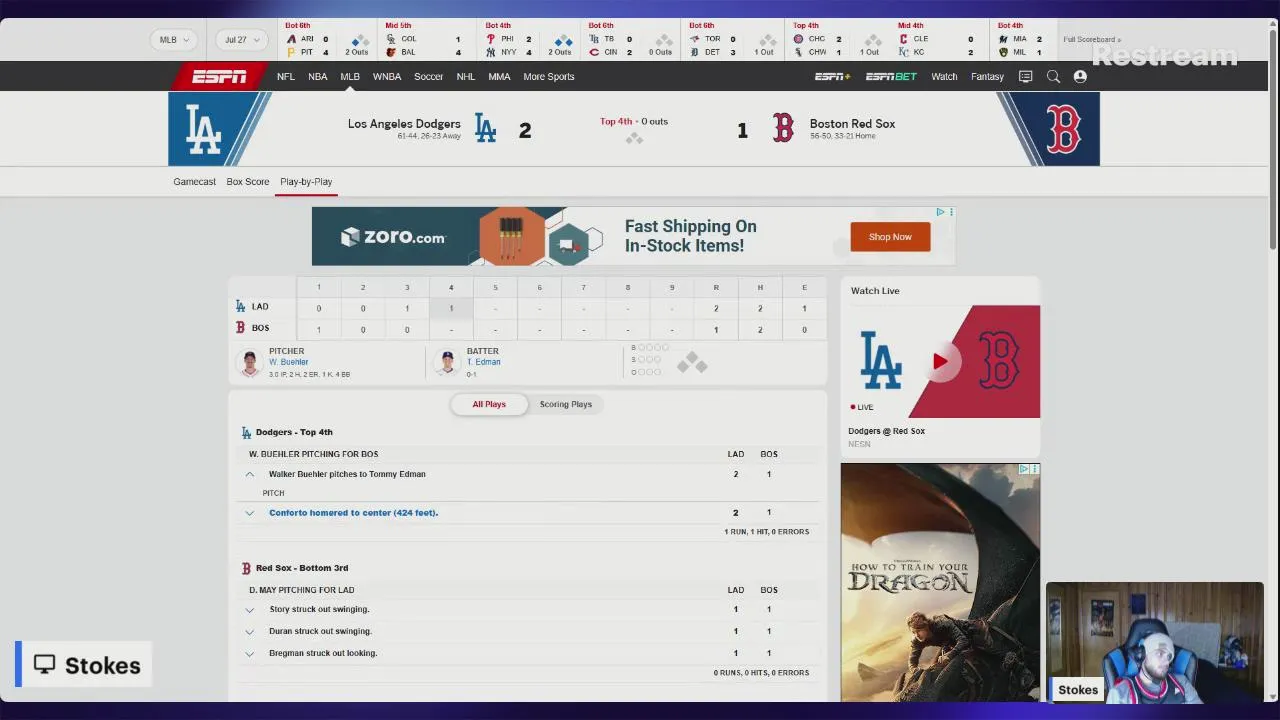Click the Dodgers logo next to score 2
1280x720 pixels.
485,128
